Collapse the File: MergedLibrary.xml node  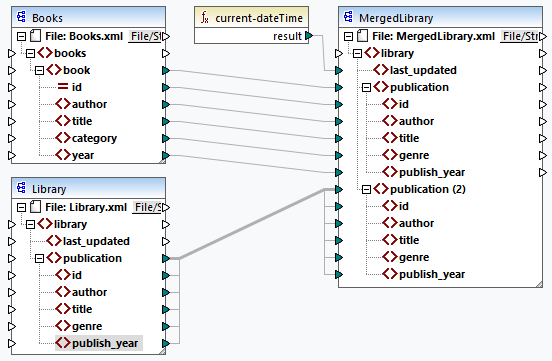[349, 36]
